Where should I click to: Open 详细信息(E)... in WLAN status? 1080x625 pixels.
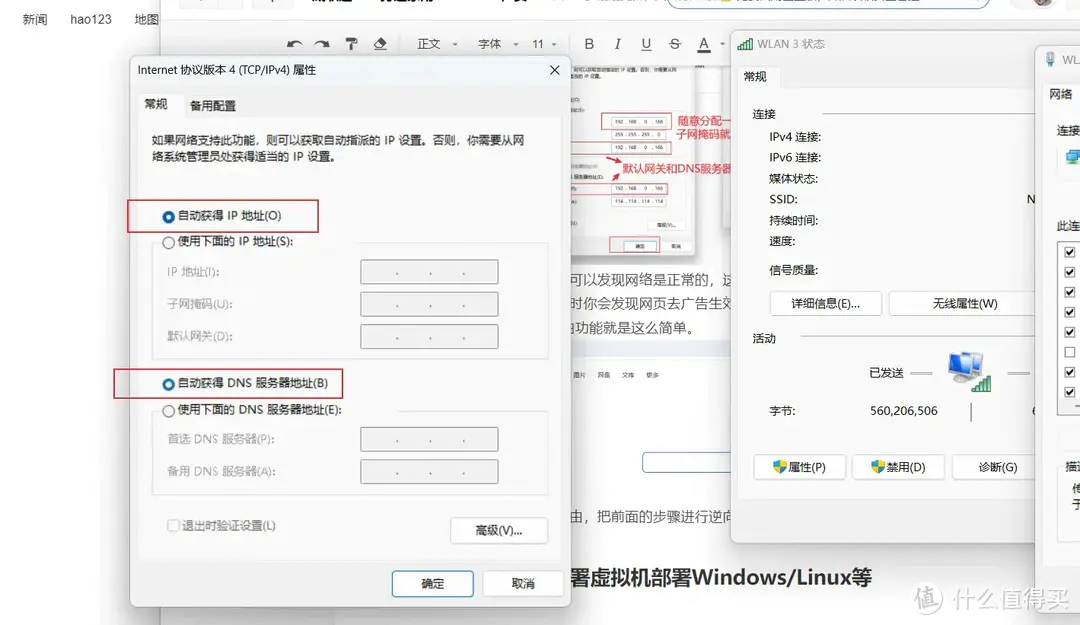pos(825,304)
